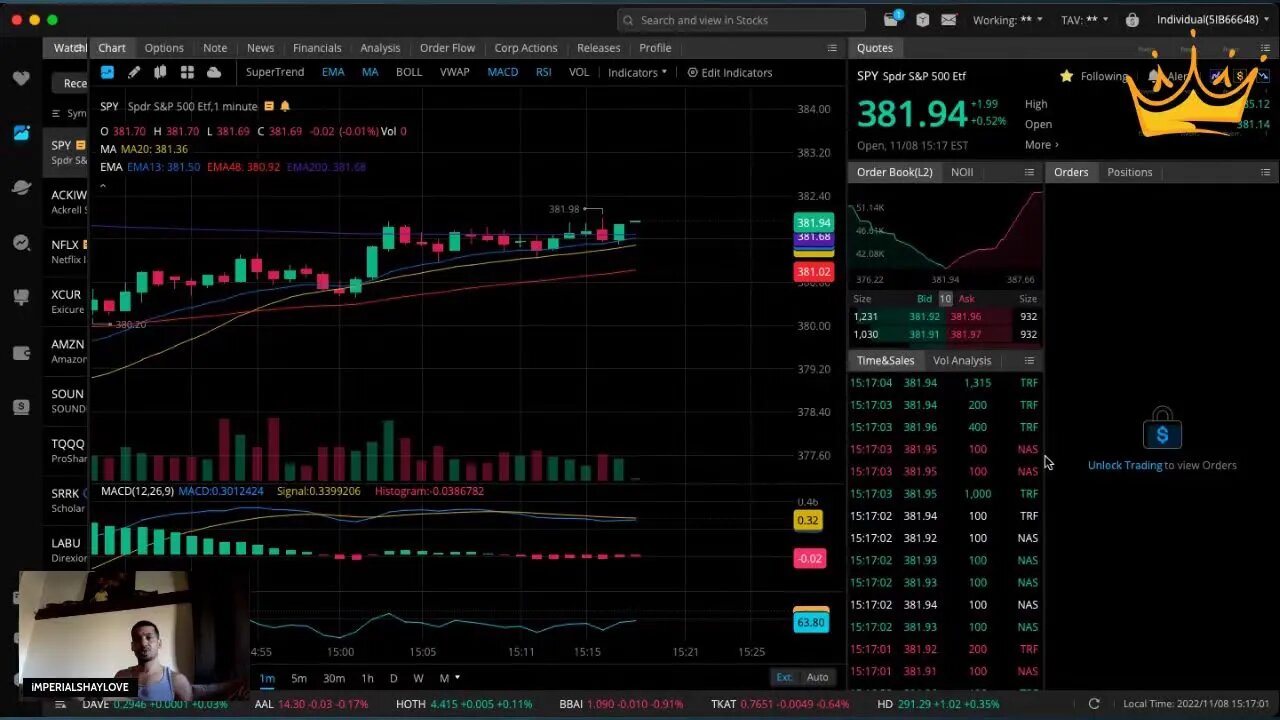Click the lock trading icon in top bar
This screenshot has height=720, width=1280.
click(x=1132, y=19)
